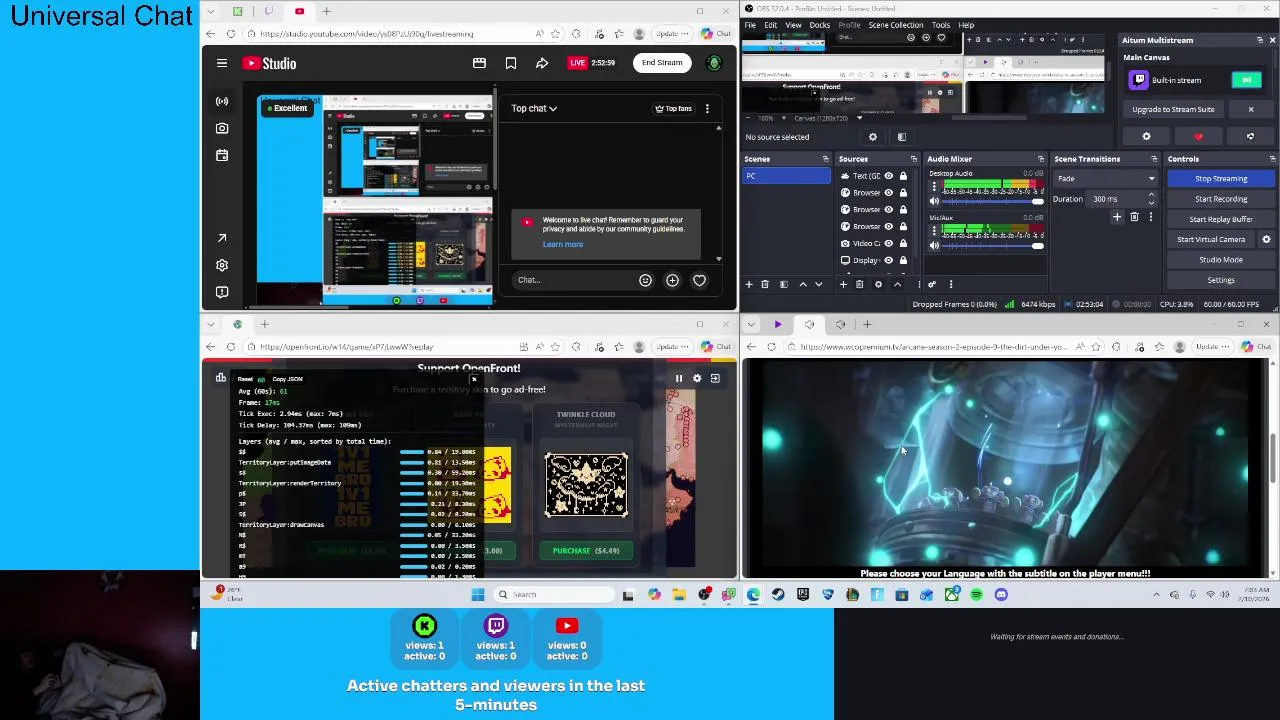Viewport: 1280px width, 720px height.
Task: Click Stop Streaming in OBS Controls
Action: [x=1221, y=179]
